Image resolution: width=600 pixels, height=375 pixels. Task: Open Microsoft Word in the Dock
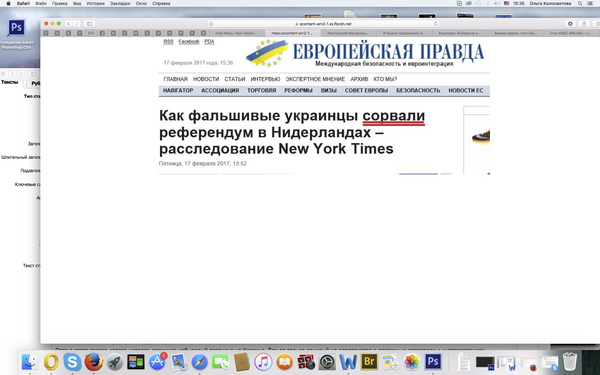pos(348,362)
